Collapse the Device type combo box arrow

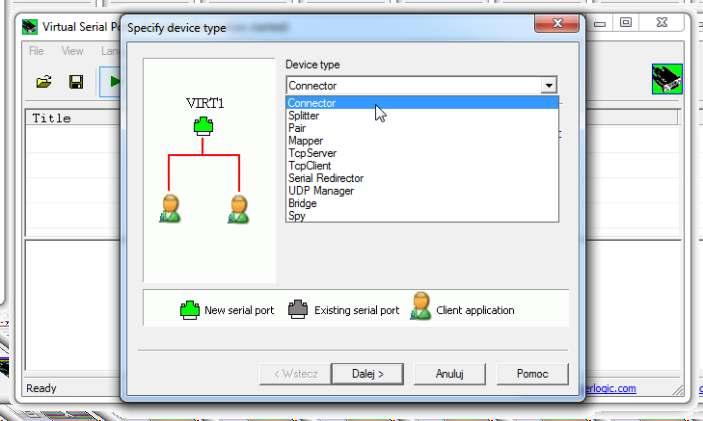[x=548, y=85]
